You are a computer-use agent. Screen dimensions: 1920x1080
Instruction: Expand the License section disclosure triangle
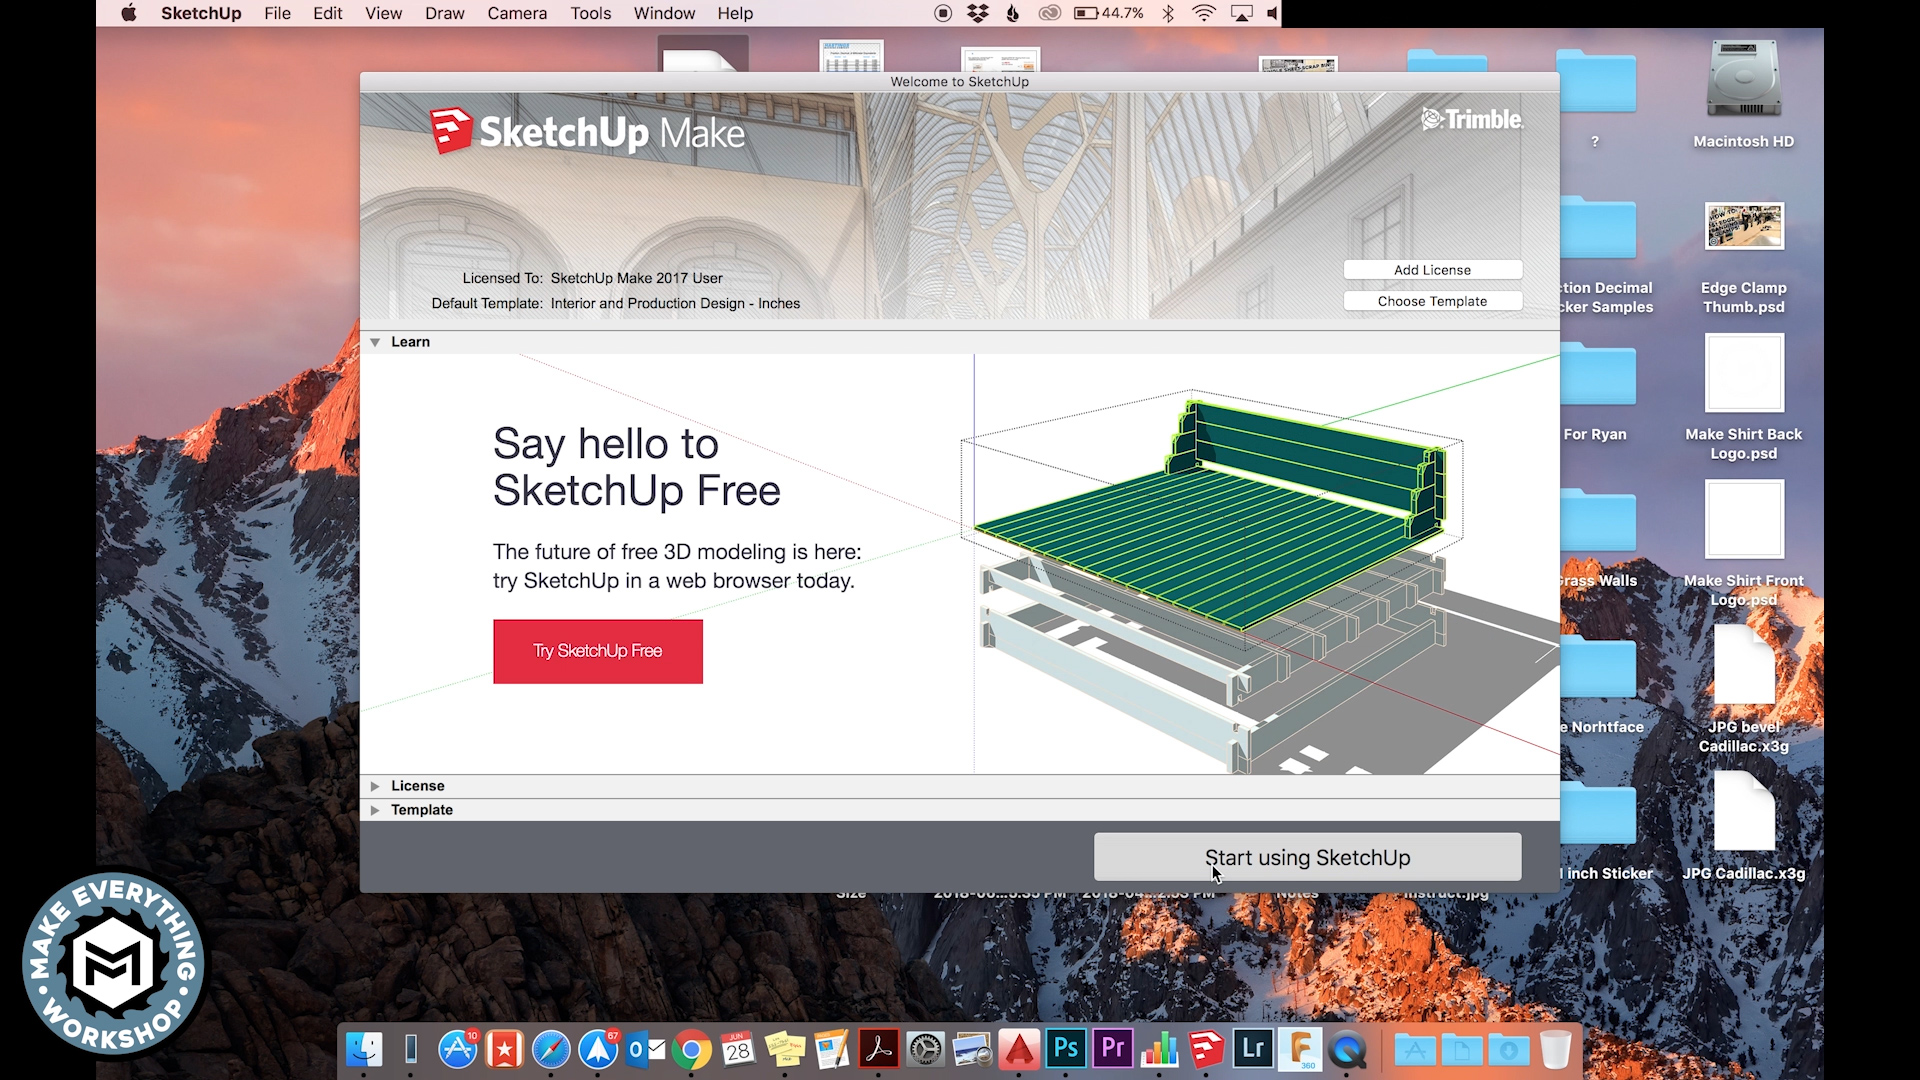click(x=375, y=785)
